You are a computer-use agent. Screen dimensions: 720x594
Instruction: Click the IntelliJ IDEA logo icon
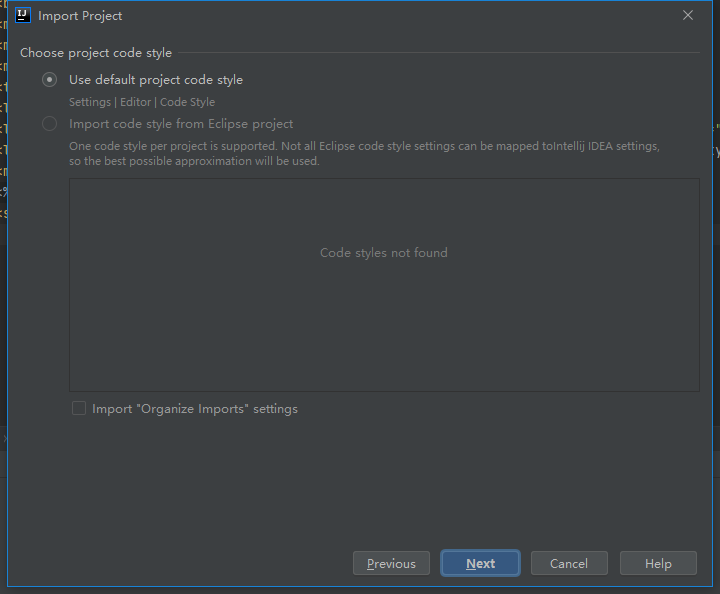pos(23,15)
